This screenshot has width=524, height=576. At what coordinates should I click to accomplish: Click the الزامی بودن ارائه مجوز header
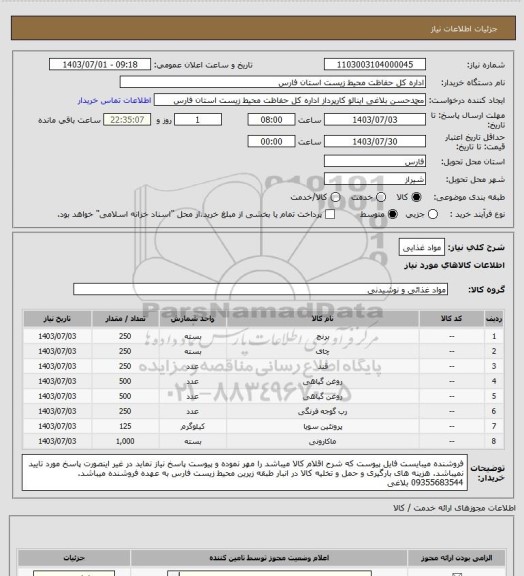[456, 558]
